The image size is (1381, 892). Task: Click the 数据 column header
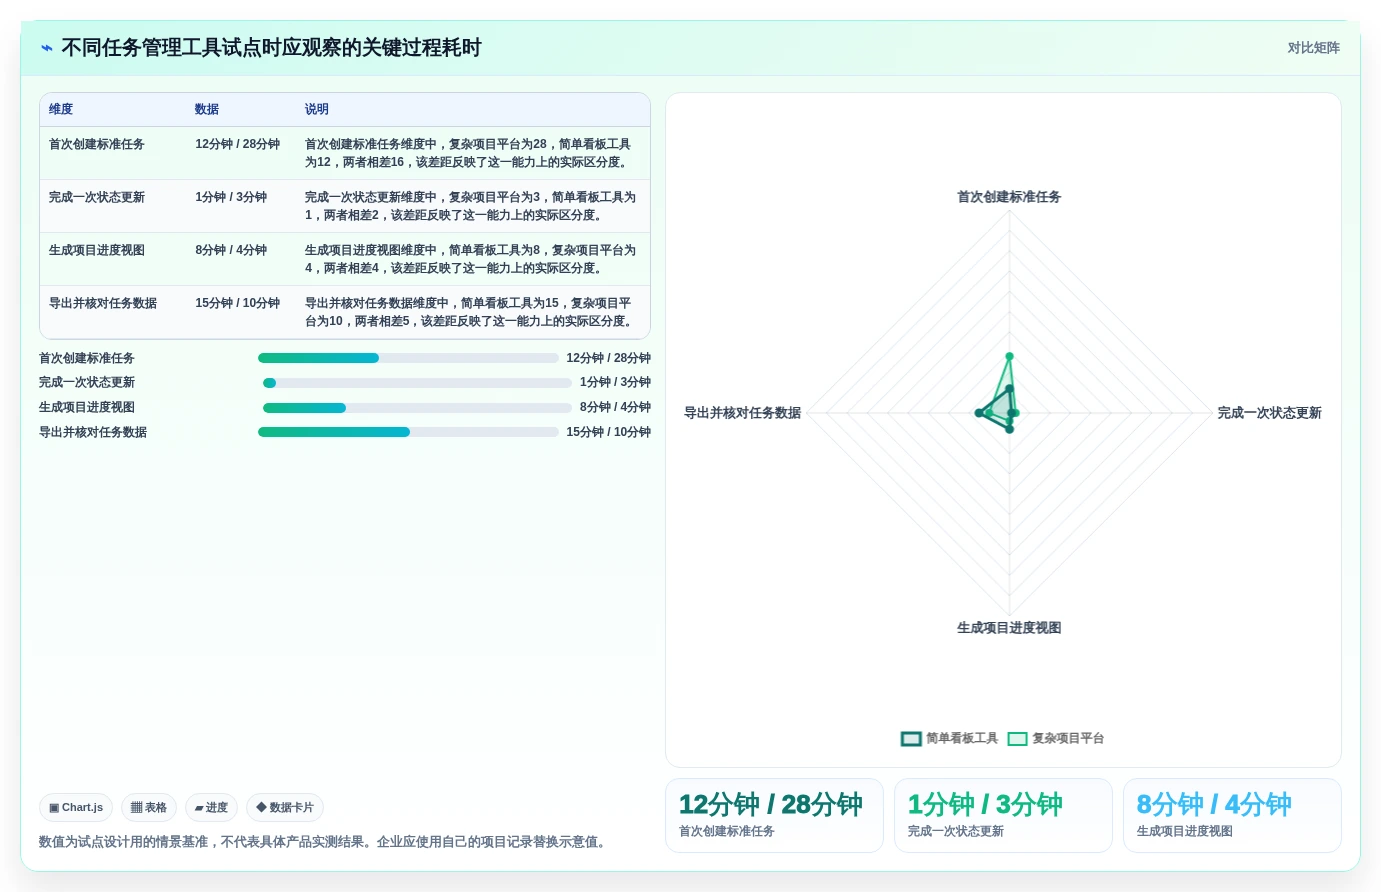pyautogui.click(x=207, y=109)
